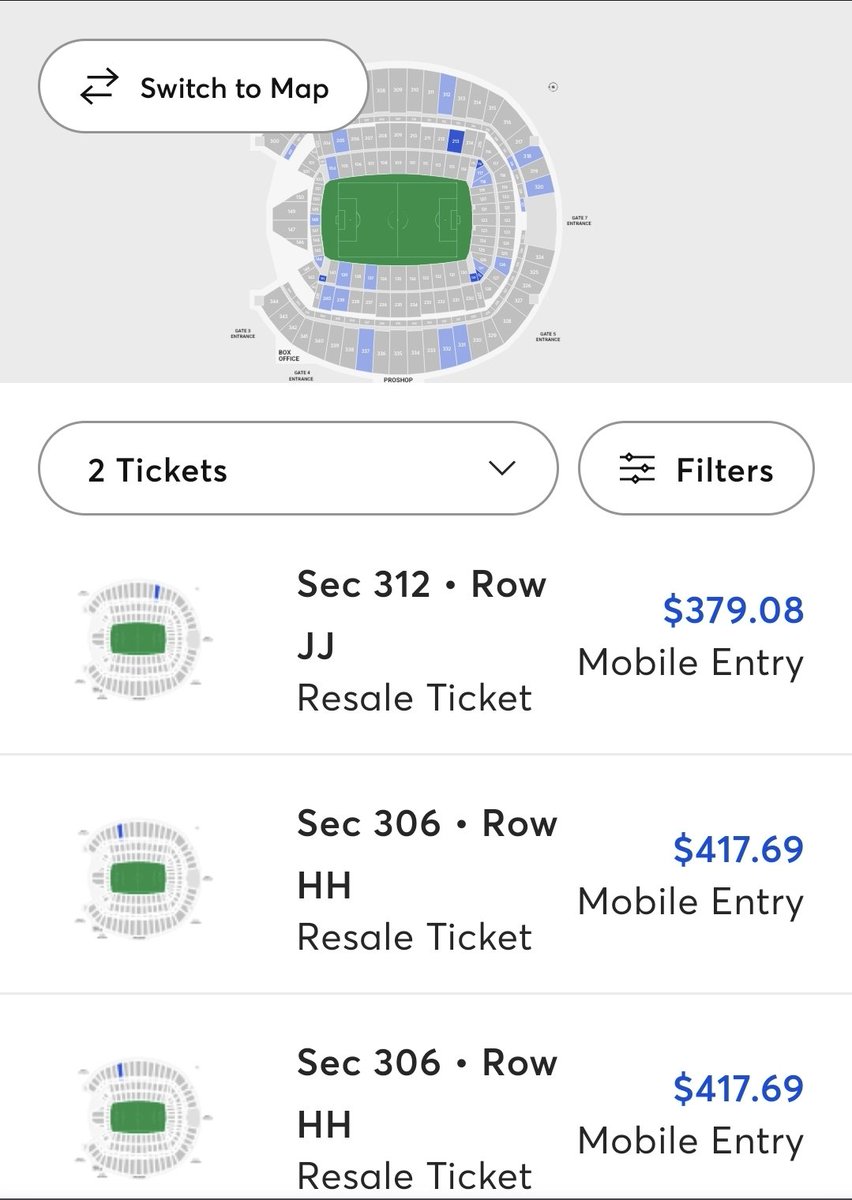Screen dimensions: 852x1200
Task: Select highlighted section 312 on stadium map
Action: [446, 94]
